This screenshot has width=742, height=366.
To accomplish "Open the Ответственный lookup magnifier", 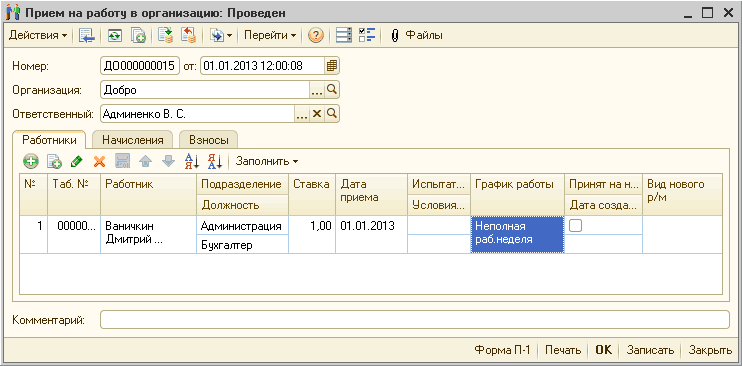I will 332,114.
